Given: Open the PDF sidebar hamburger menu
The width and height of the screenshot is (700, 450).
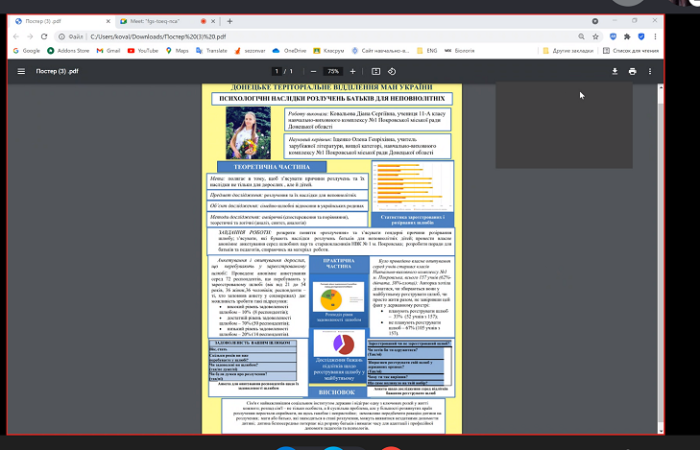Looking at the screenshot, I should 20,72.
